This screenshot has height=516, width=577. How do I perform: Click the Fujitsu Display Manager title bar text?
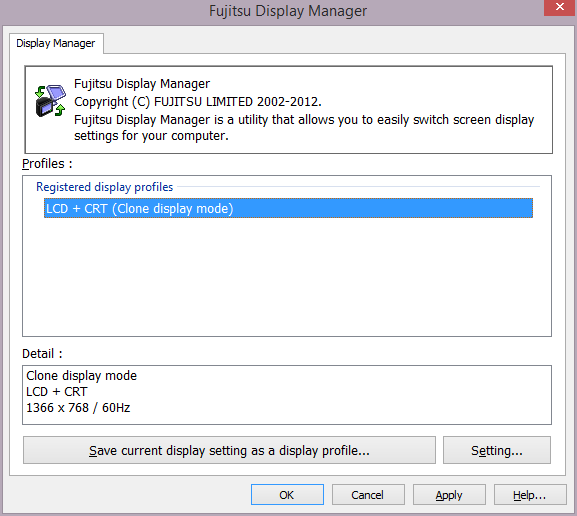288,11
